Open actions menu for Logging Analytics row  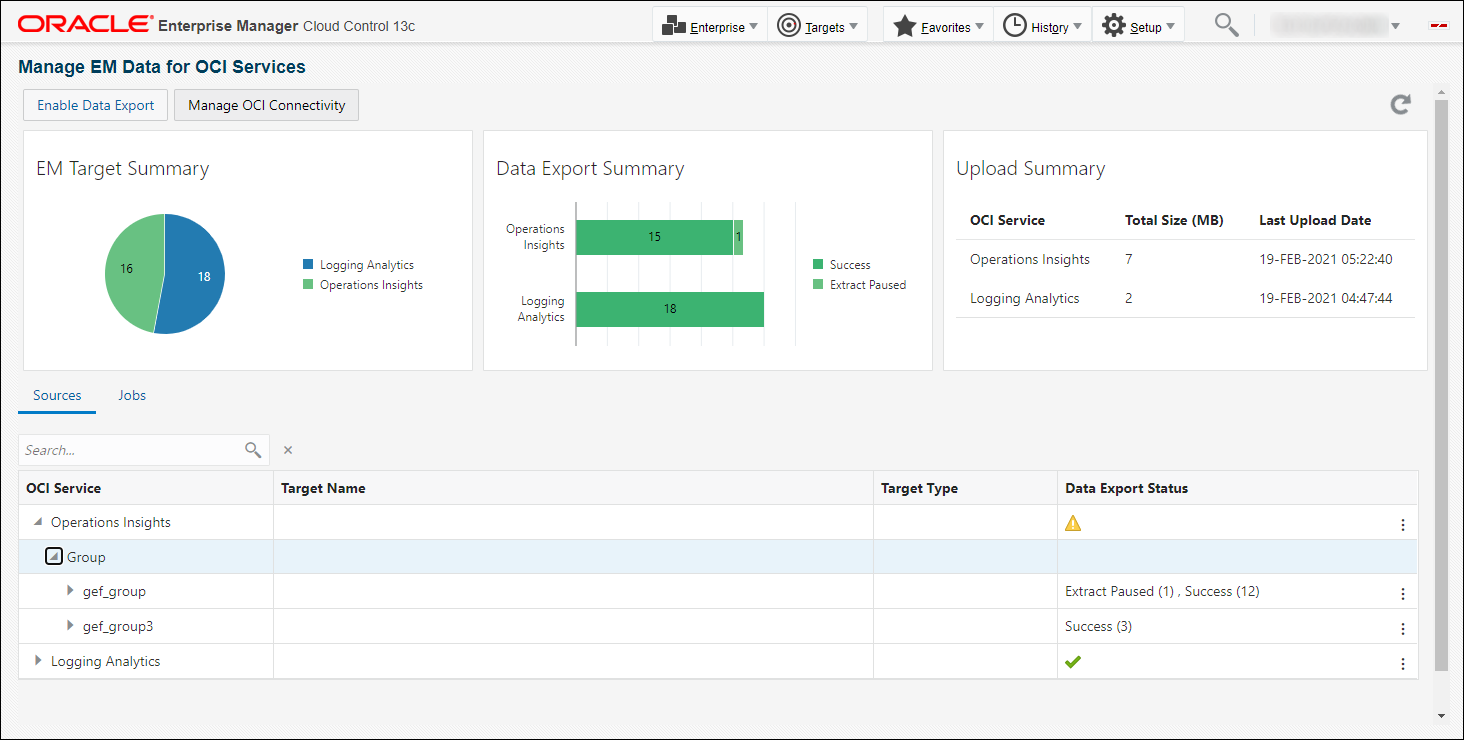1402,664
